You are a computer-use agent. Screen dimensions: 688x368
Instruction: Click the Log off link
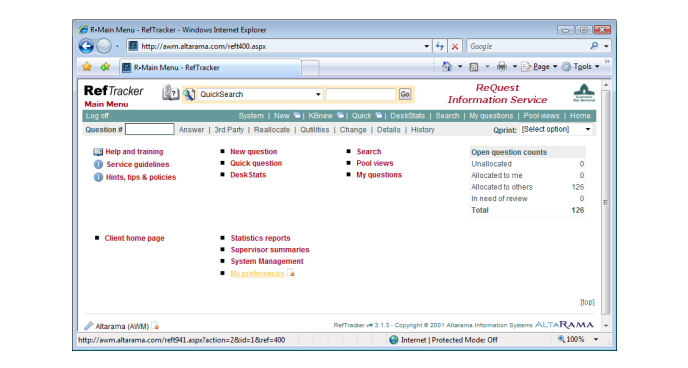[x=97, y=116]
